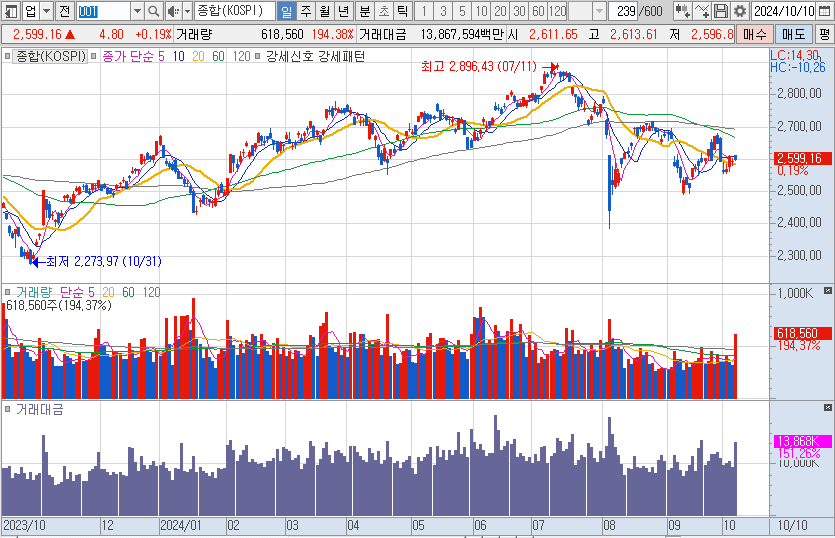Choose interval 5
The image size is (835, 538).
[x=462, y=11]
